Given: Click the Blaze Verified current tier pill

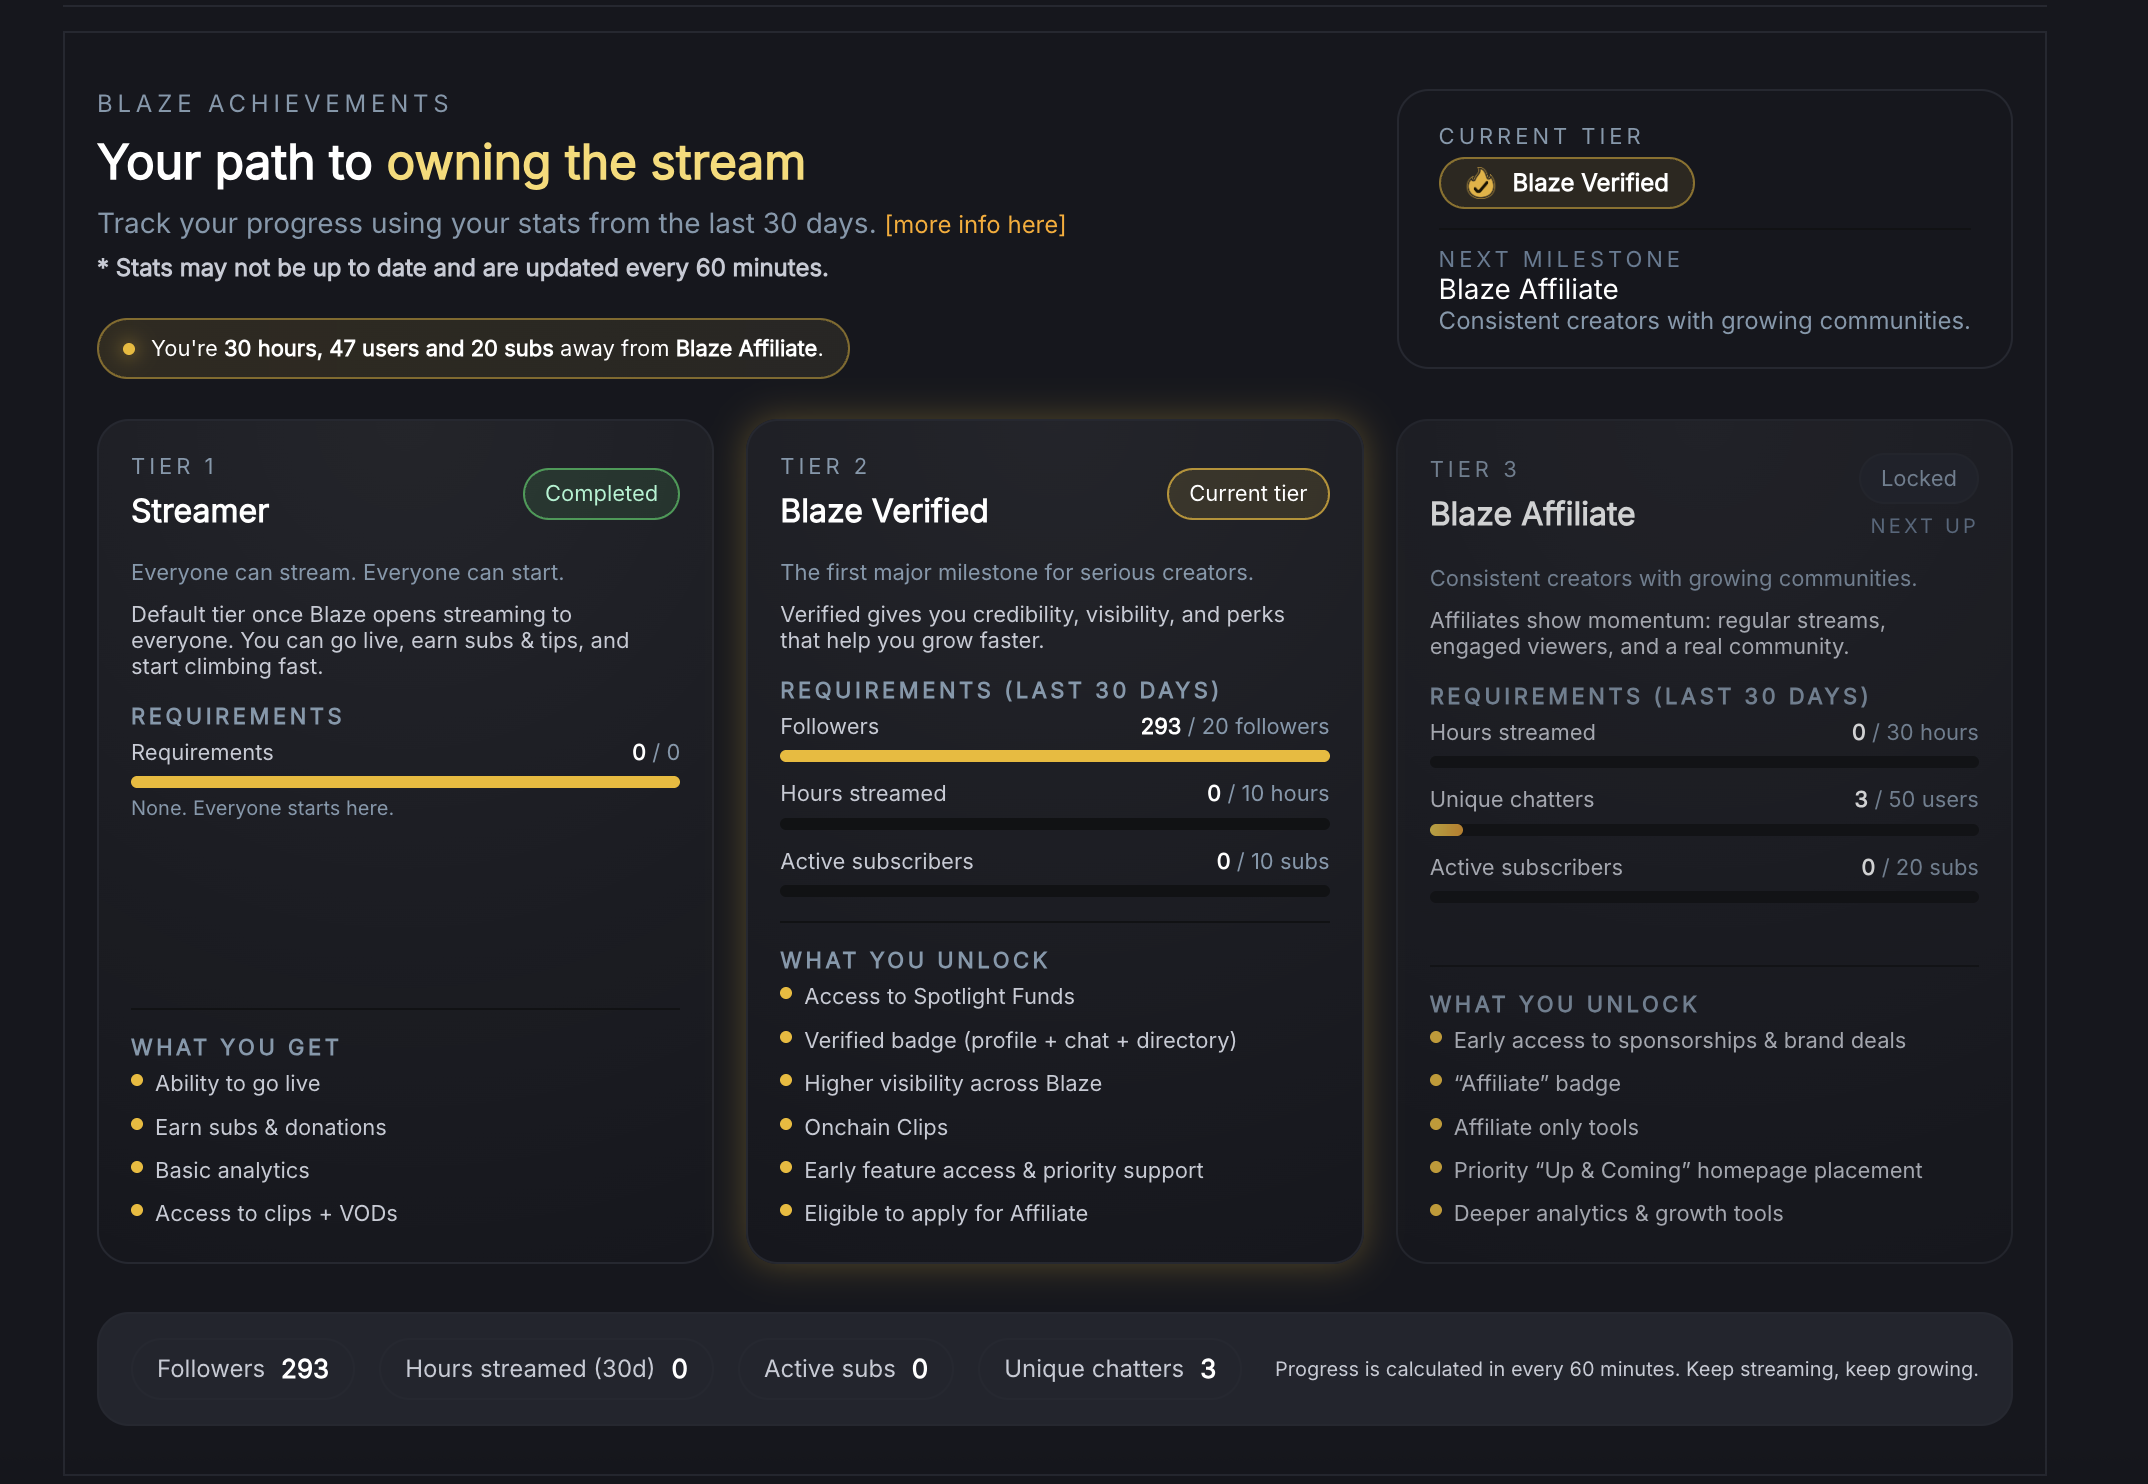Looking at the screenshot, I should (x=1566, y=183).
